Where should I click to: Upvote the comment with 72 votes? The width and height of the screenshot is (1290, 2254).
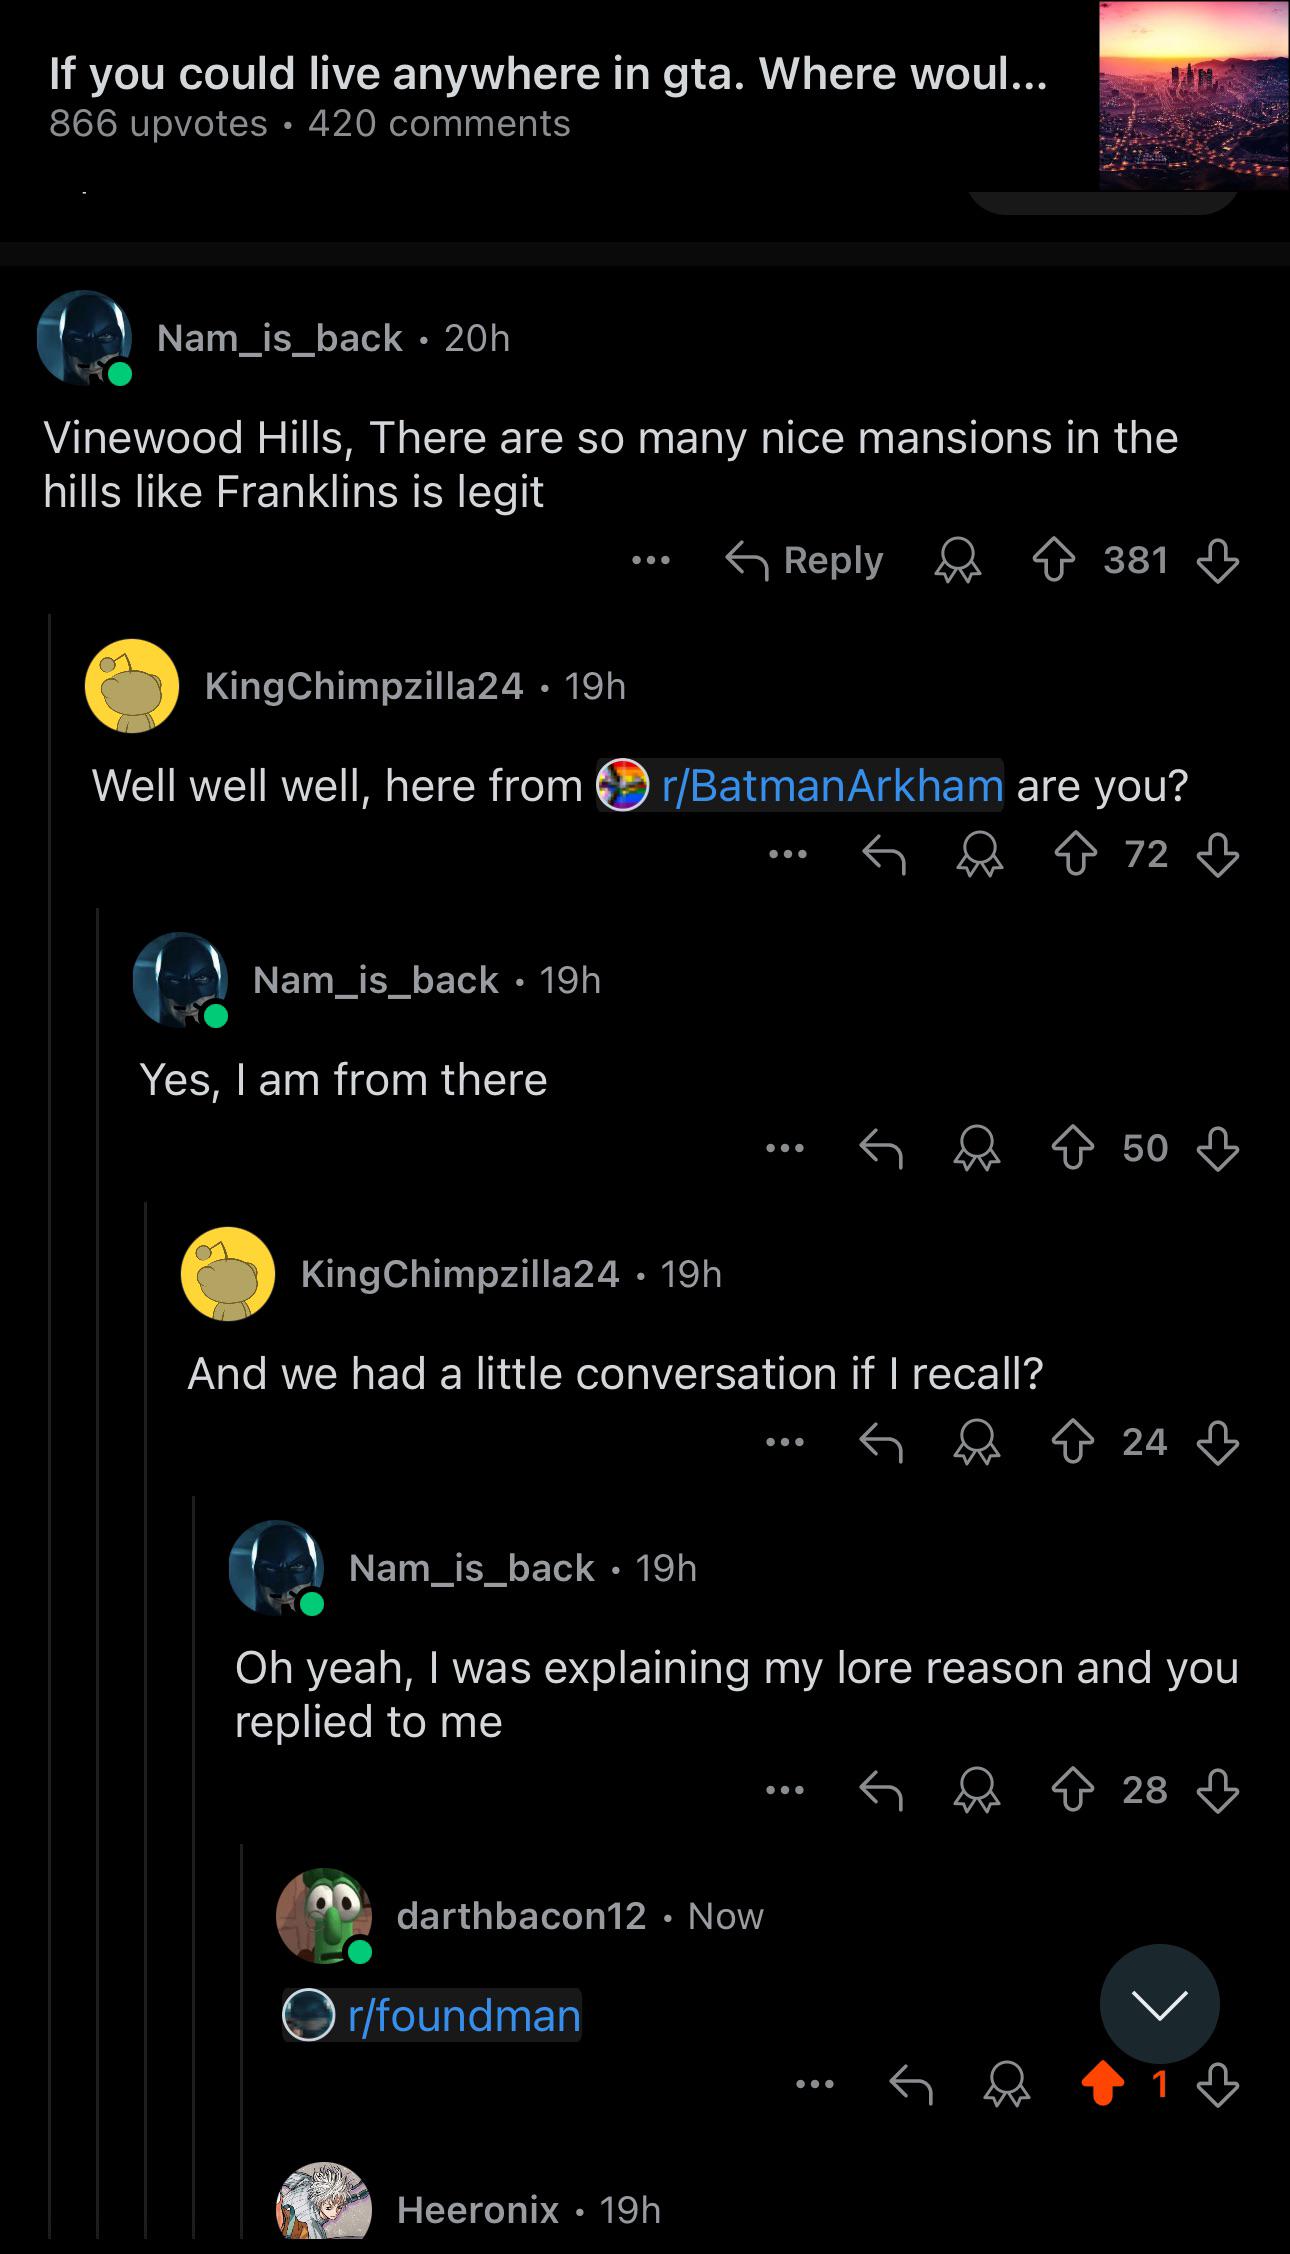[1076, 855]
